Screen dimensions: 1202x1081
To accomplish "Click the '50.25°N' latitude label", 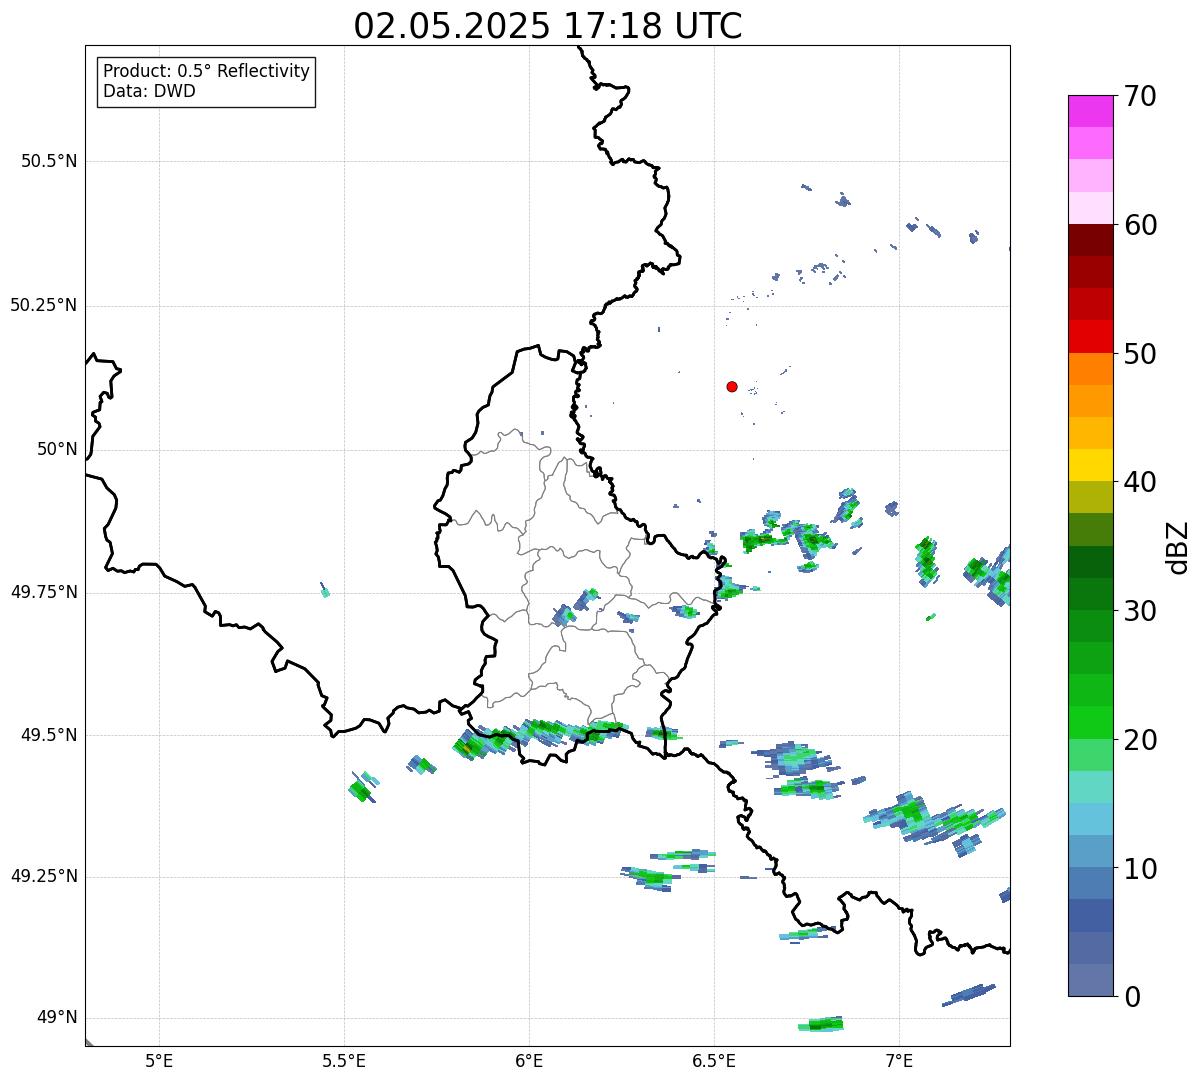I will [x=44, y=305].
